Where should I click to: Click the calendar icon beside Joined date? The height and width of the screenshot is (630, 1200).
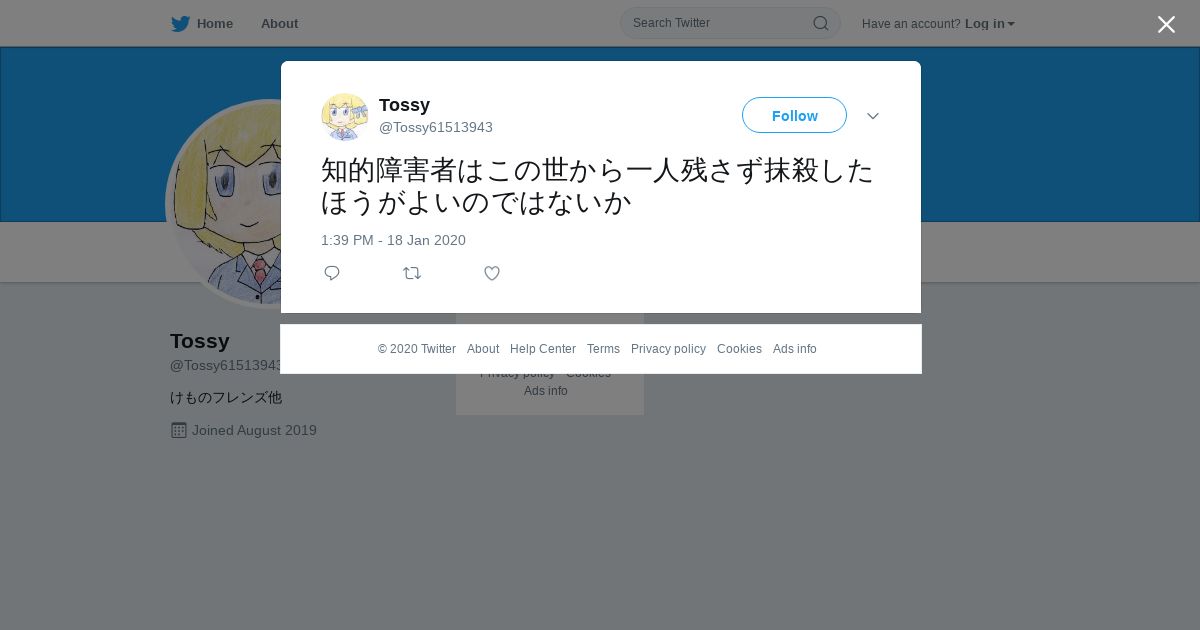(179, 430)
